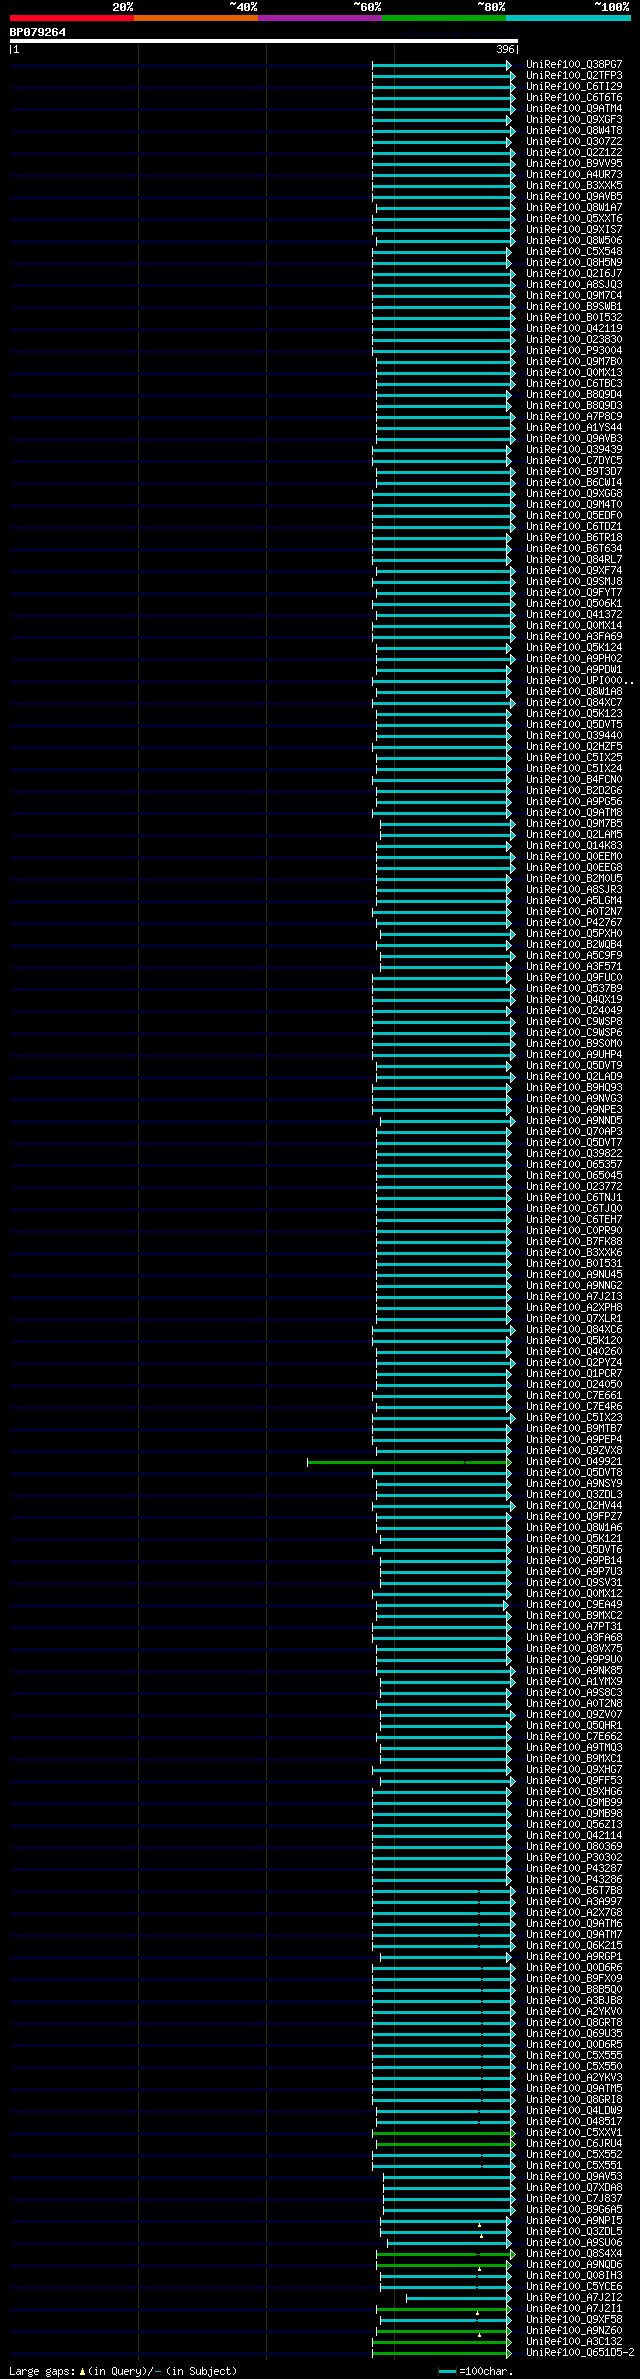Select the truncated hit UniRef100_UPI000..

(x=580, y=681)
